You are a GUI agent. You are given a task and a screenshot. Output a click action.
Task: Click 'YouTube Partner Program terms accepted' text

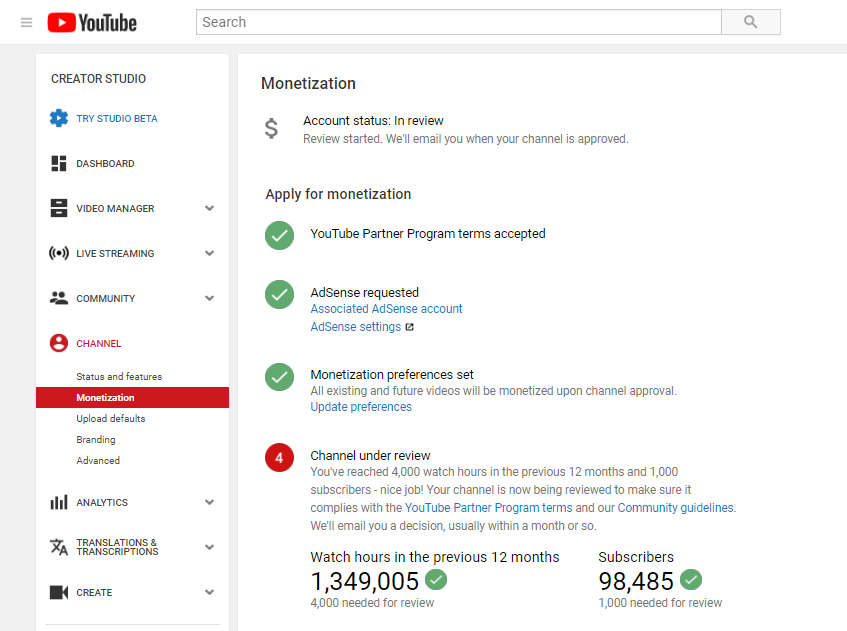[428, 233]
